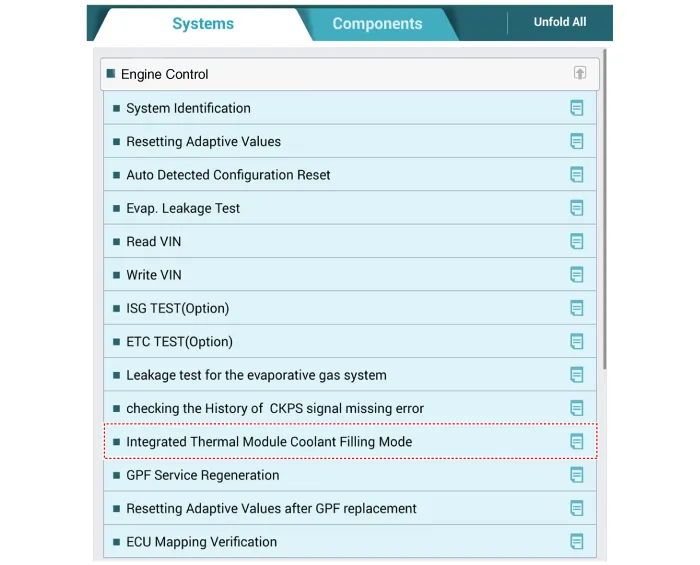
Task: Switch to the Components tab
Action: [377, 24]
